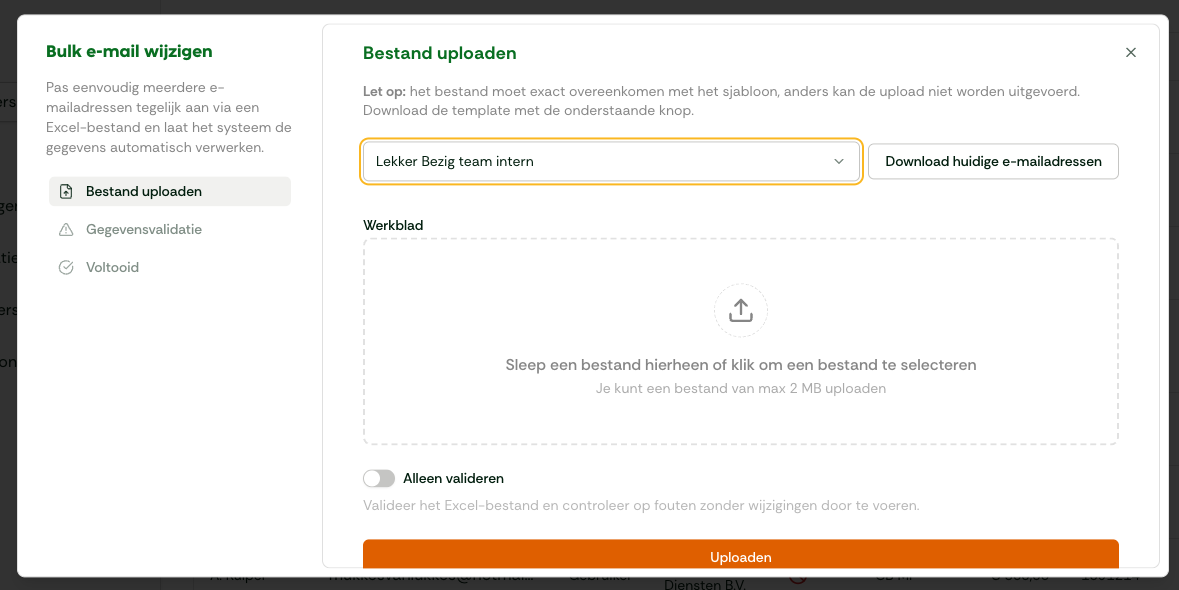The height and width of the screenshot is (590, 1179).
Task: Select the Bestand uploaden step label
Action: tap(144, 192)
